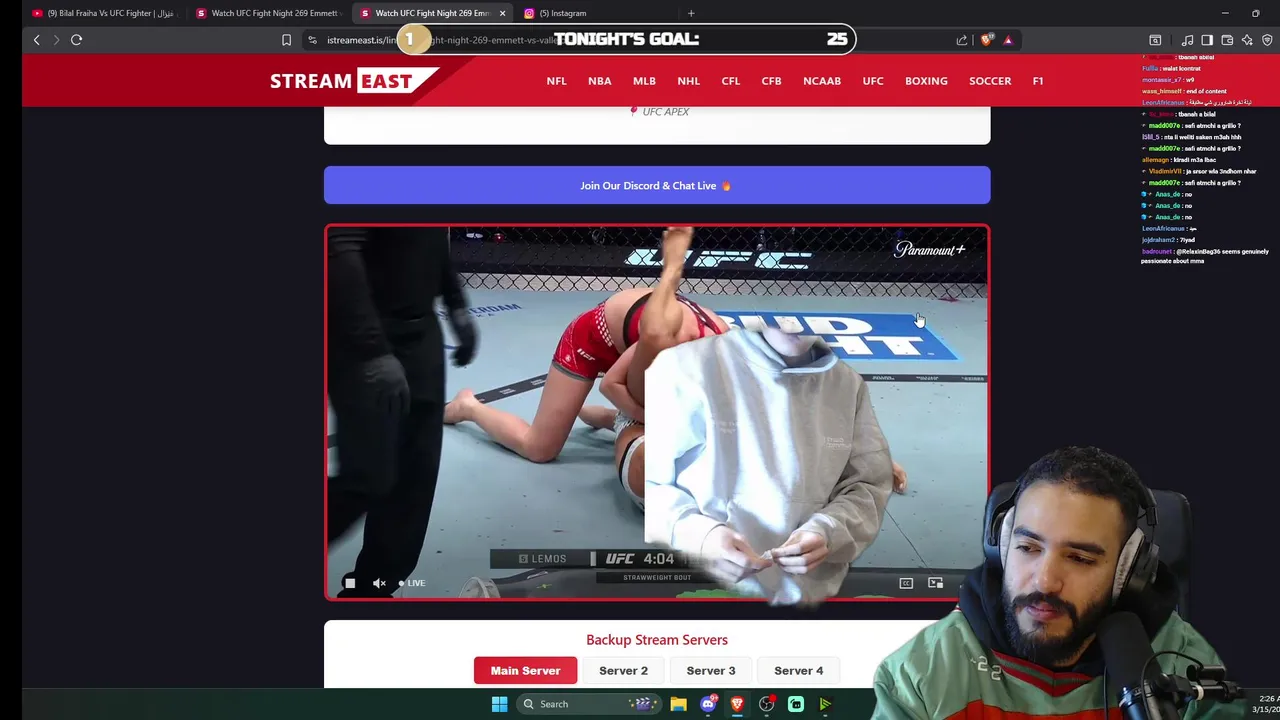Screen dimensions: 1280x720
Task: Stop the live video stream
Action: coord(350,583)
